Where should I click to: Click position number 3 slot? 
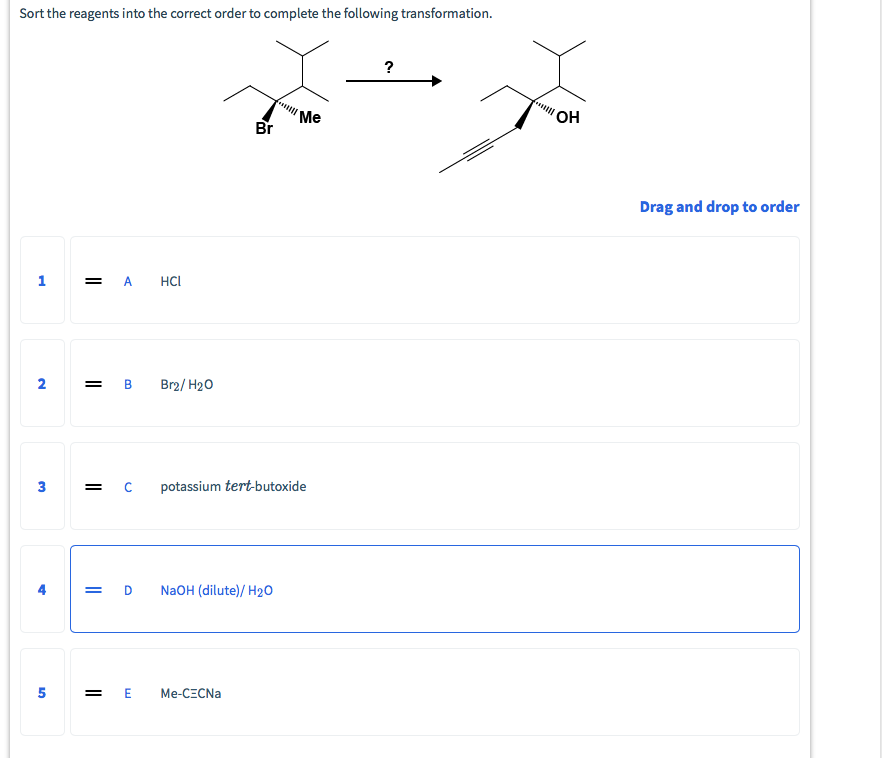coord(41,487)
